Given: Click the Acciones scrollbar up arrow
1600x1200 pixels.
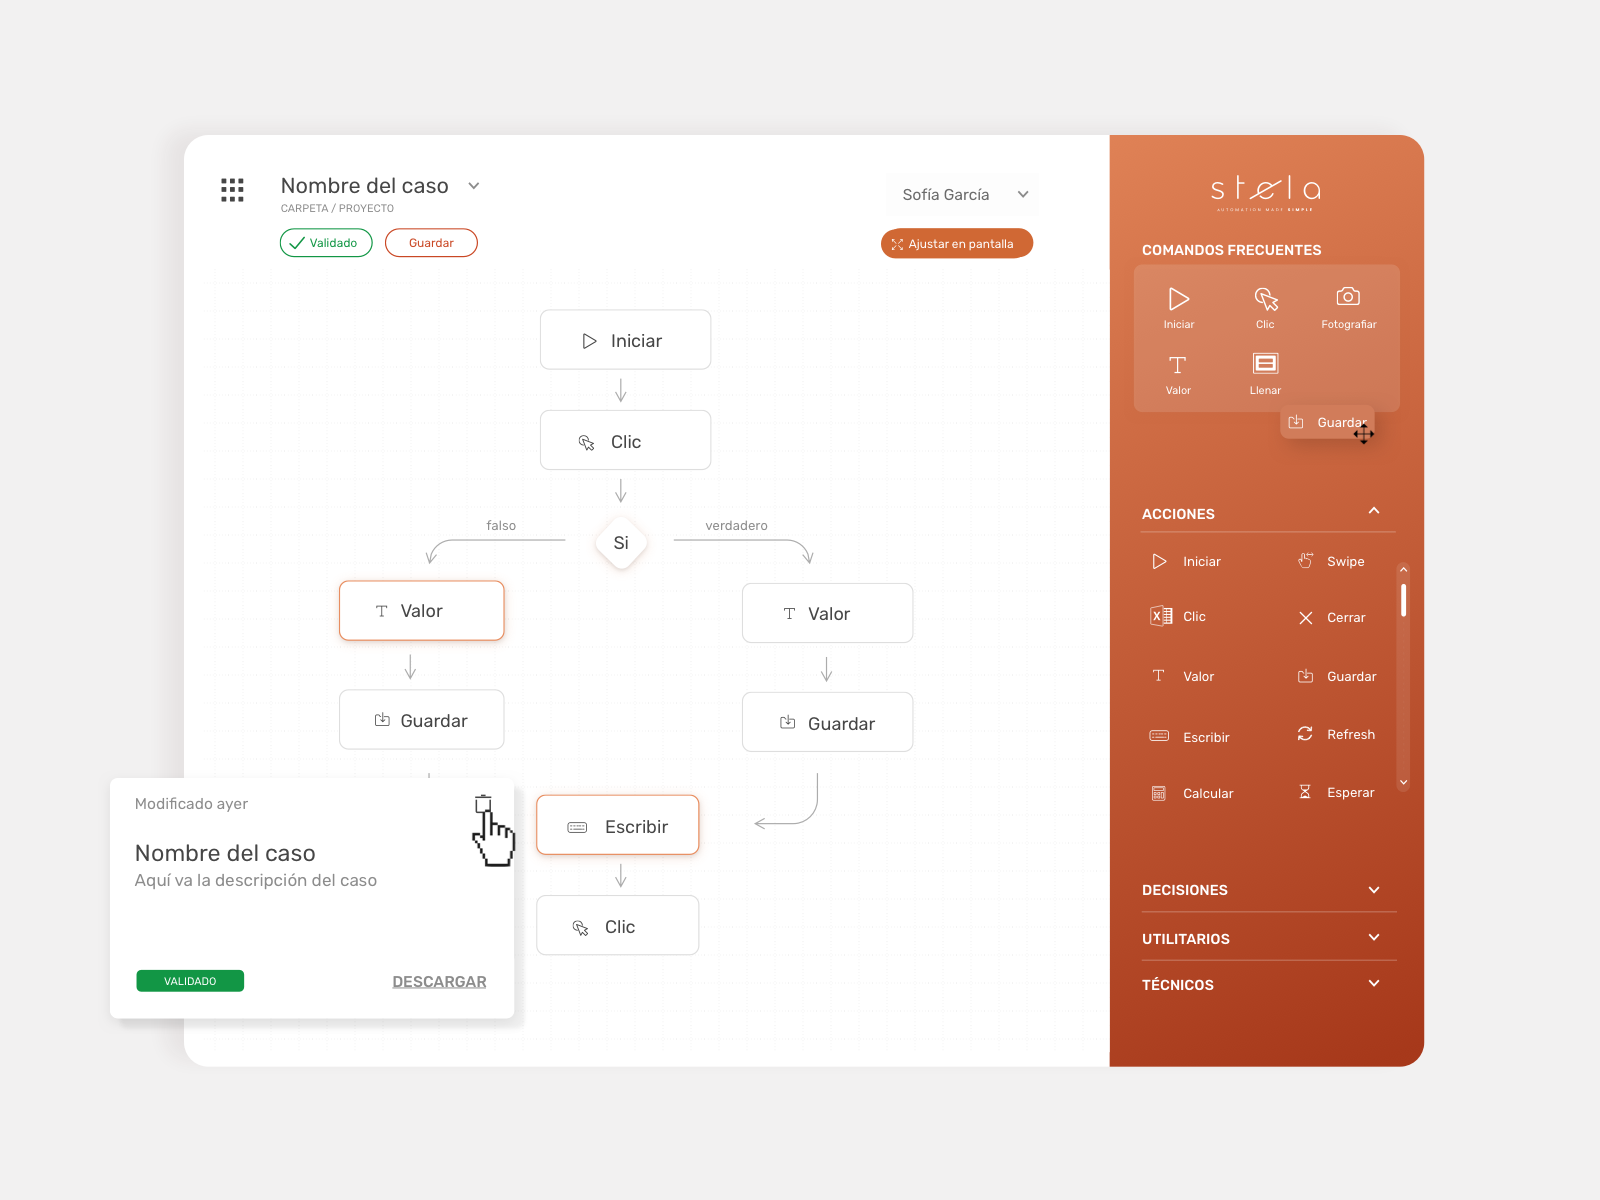Looking at the screenshot, I should click(1404, 569).
